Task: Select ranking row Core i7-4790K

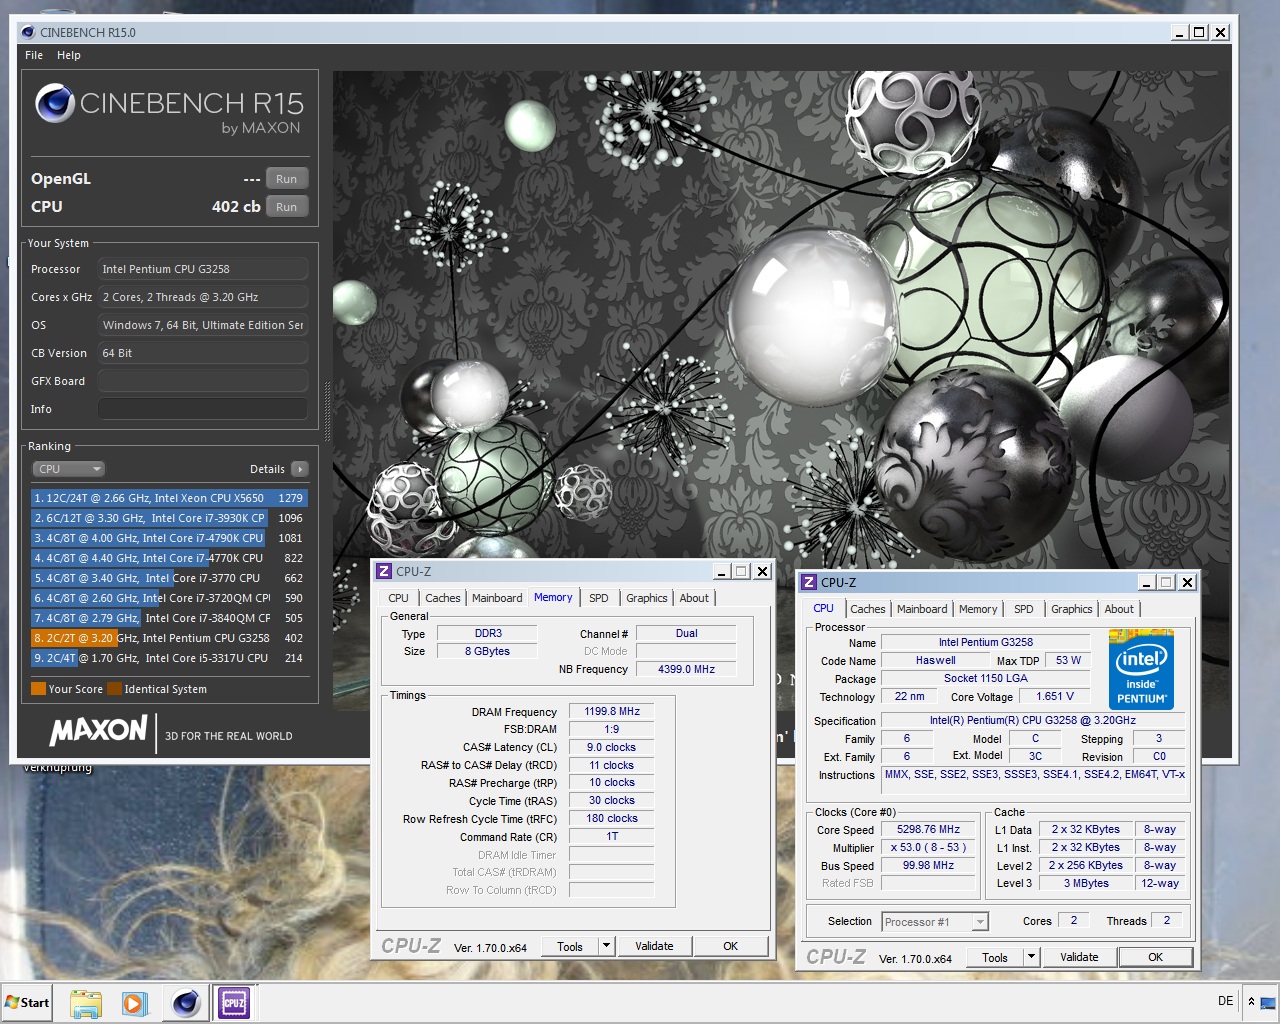Action: (x=169, y=538)
